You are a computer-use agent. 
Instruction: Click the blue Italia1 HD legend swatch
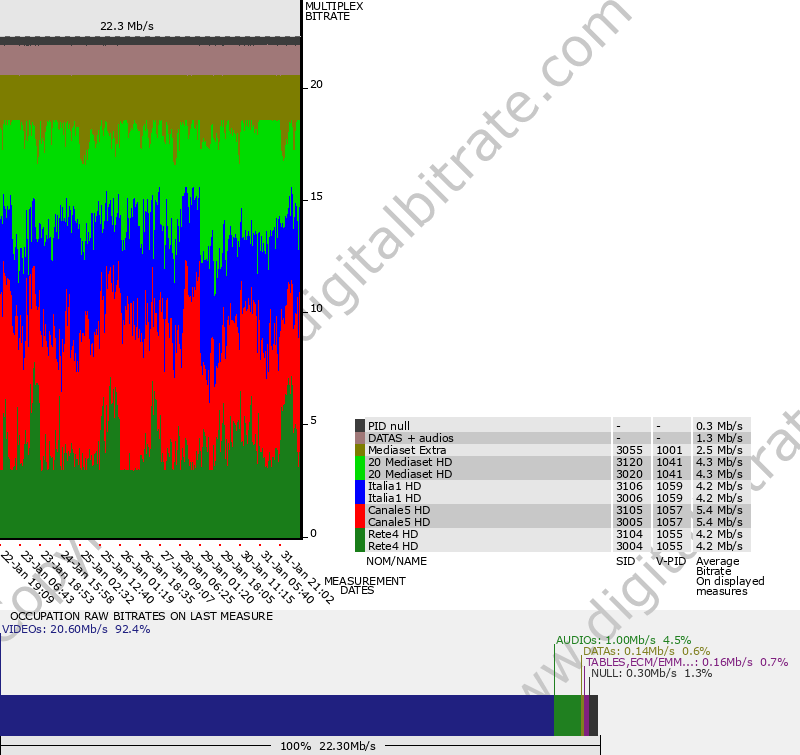pos(360,492)
